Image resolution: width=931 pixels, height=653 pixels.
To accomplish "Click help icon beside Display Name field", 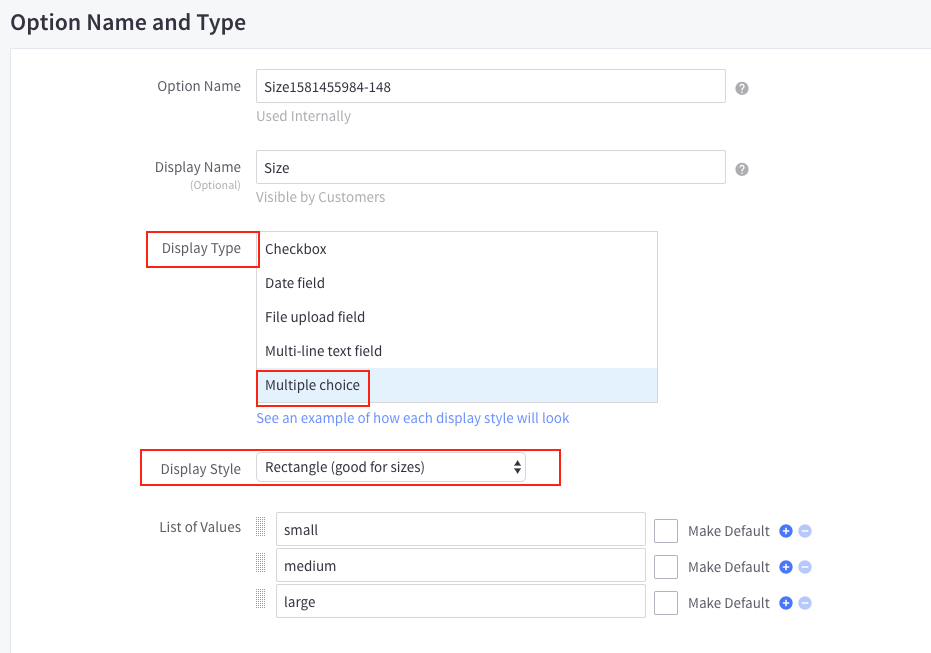I will pyautogui.click(x=742, y=169).
